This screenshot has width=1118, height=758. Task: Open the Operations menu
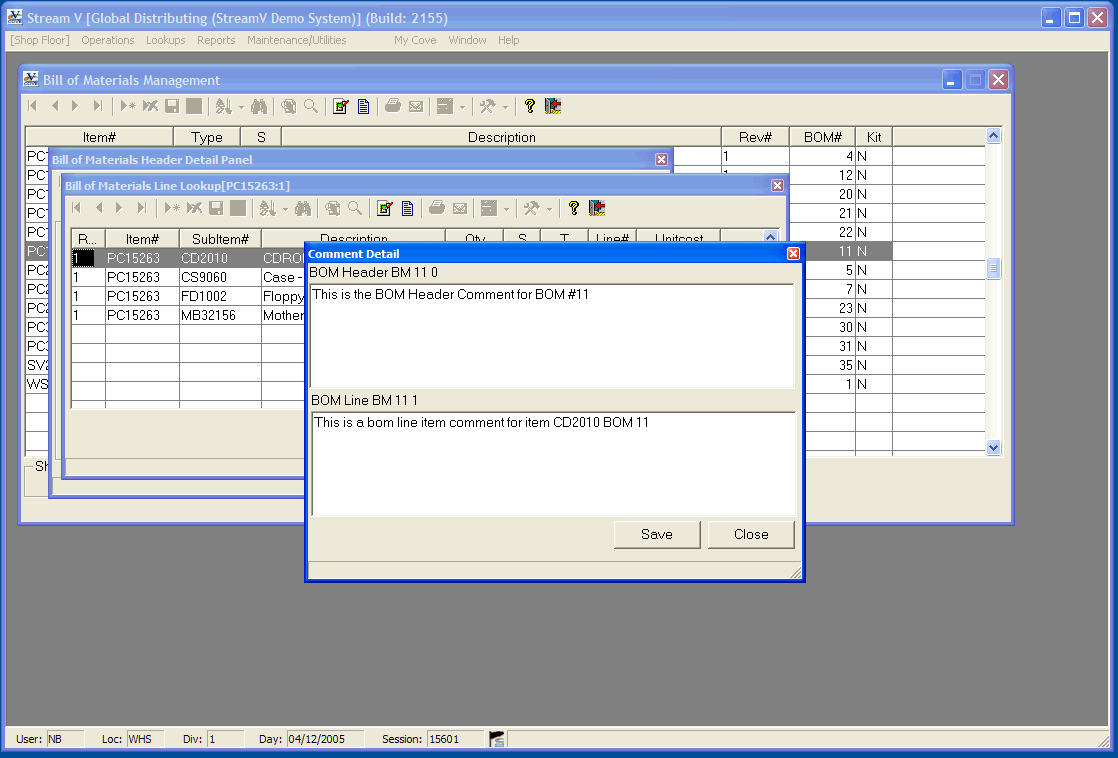pos(108,41)
